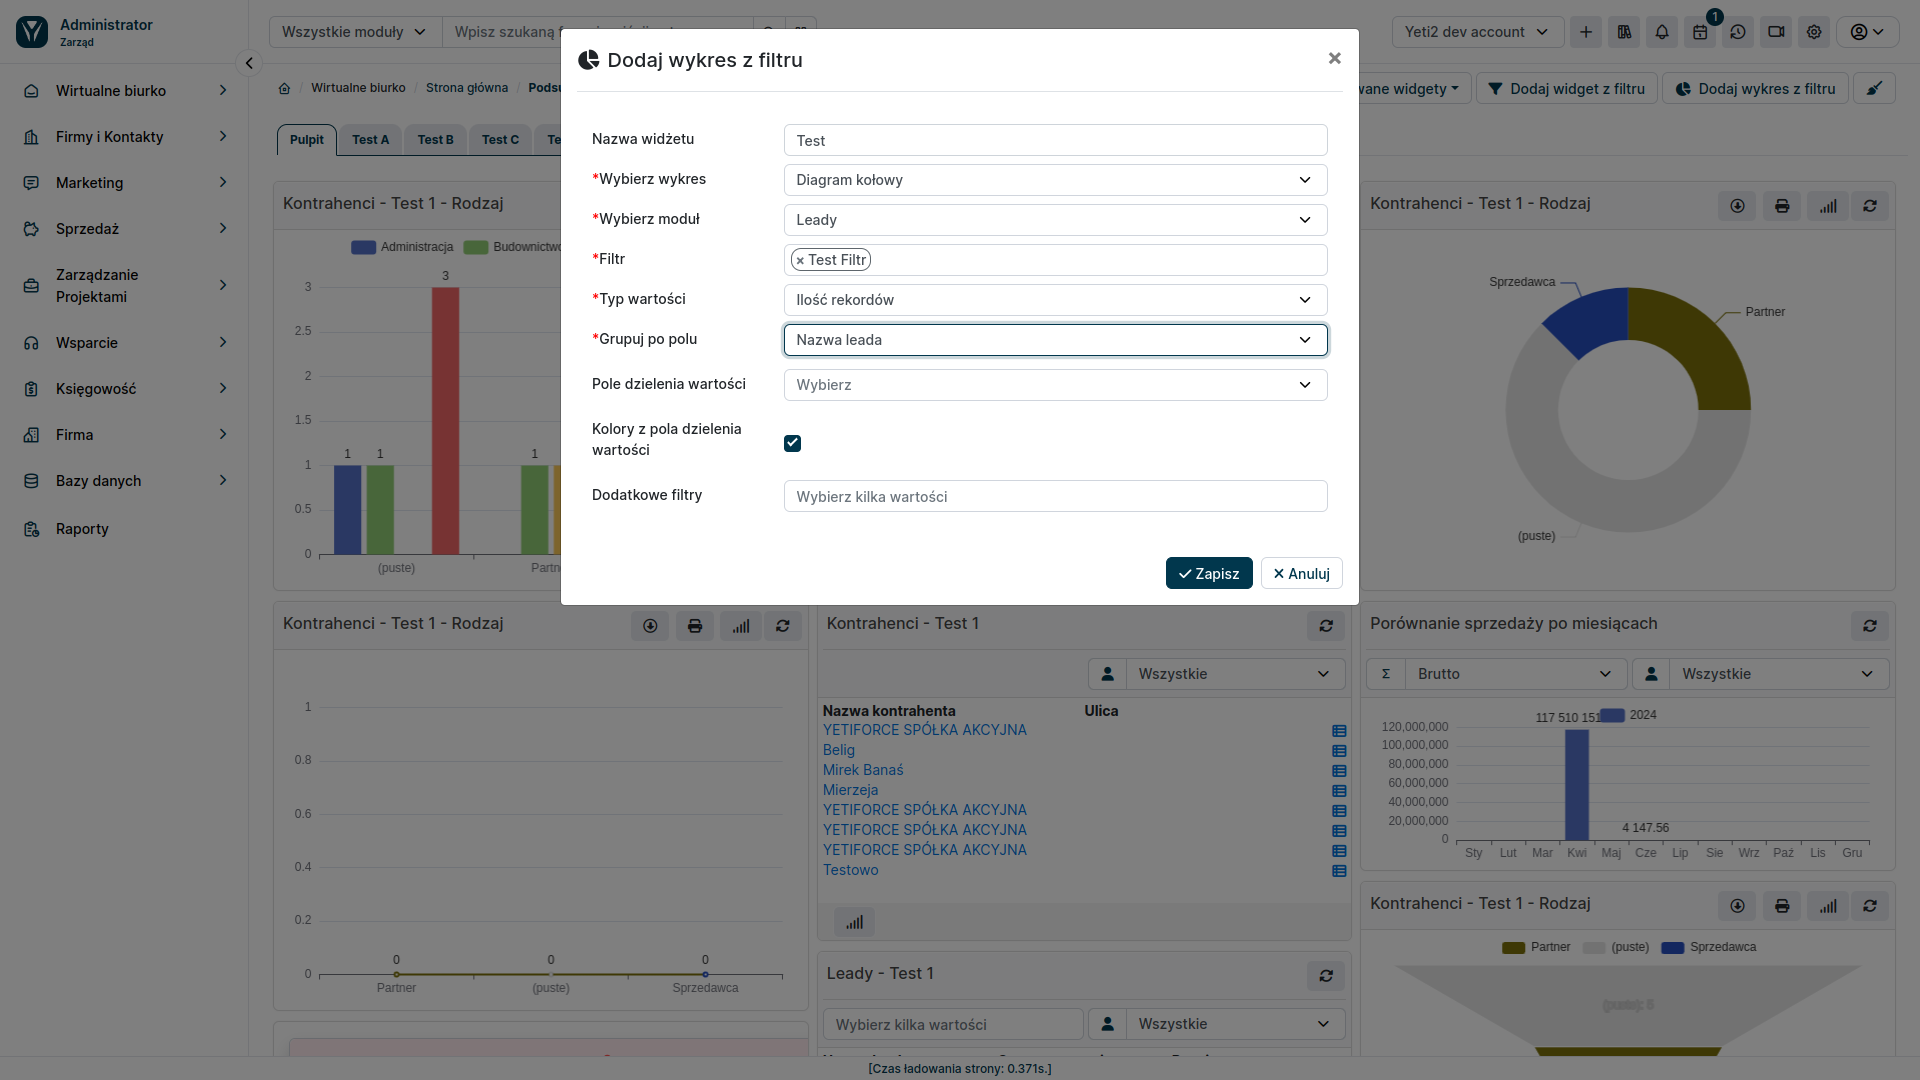Viewport: 1920px width, 1080px height.
Task: Open user profile menu dropdown
Action: pyautogui.click(x=1867, y=32)
